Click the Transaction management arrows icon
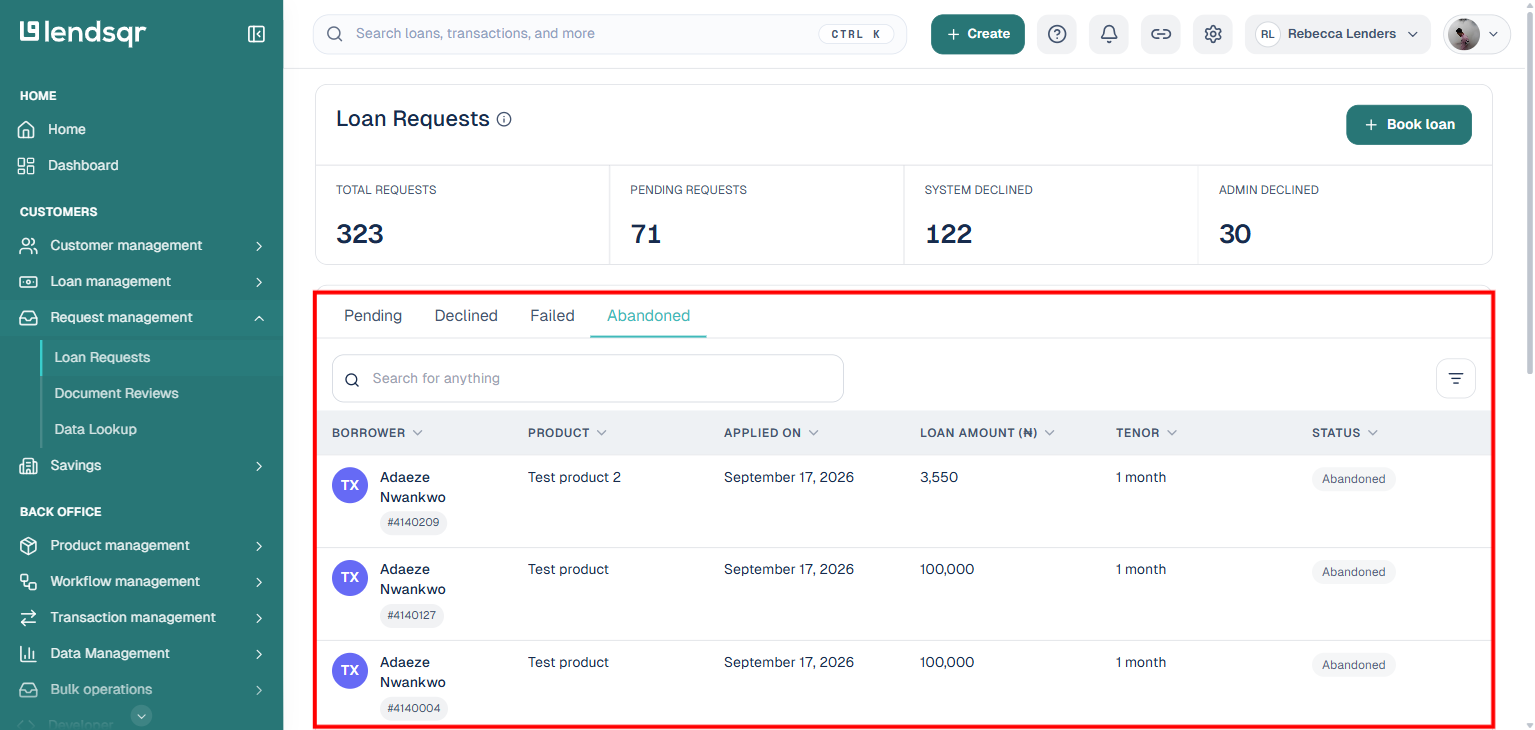Viewport: 1535px width, 730px height. [29, 618]
